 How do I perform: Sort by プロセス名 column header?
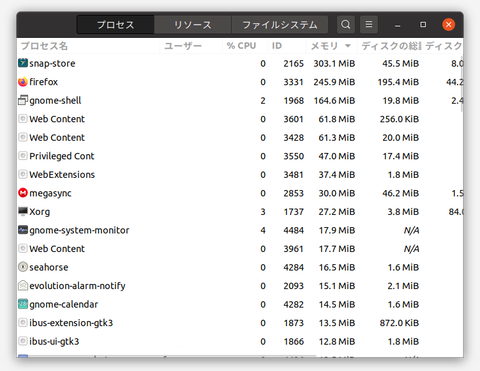click(88, 46)
